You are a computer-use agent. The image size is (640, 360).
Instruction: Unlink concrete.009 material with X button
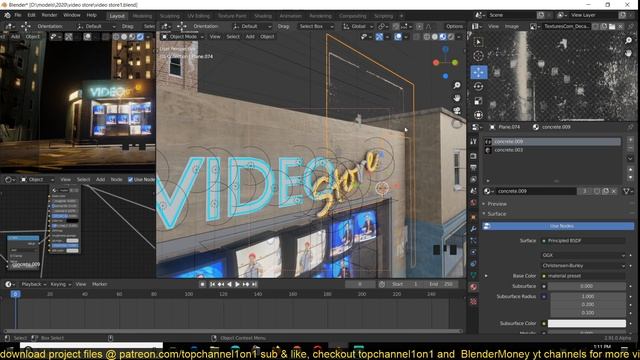614,191
